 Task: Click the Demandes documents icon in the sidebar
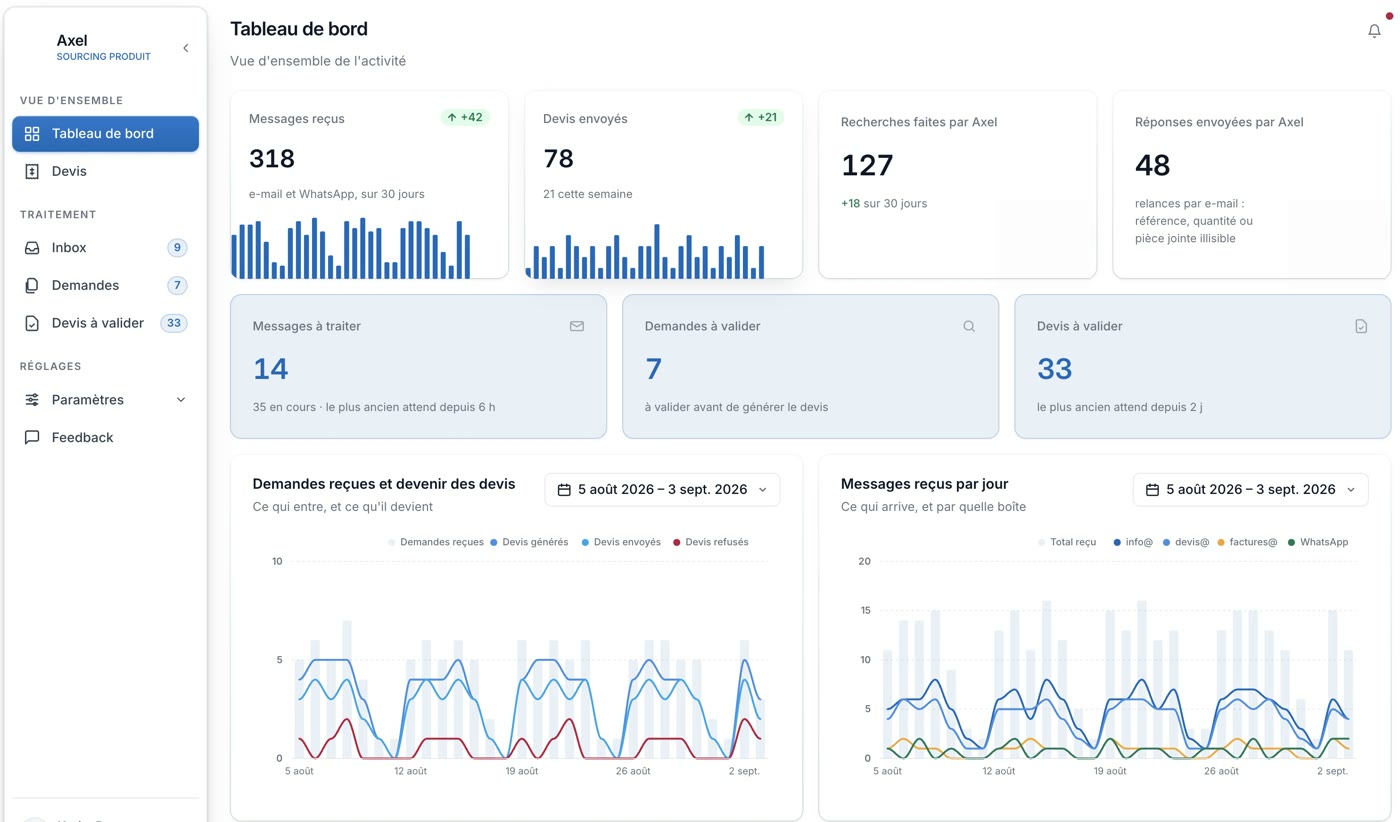32,286
